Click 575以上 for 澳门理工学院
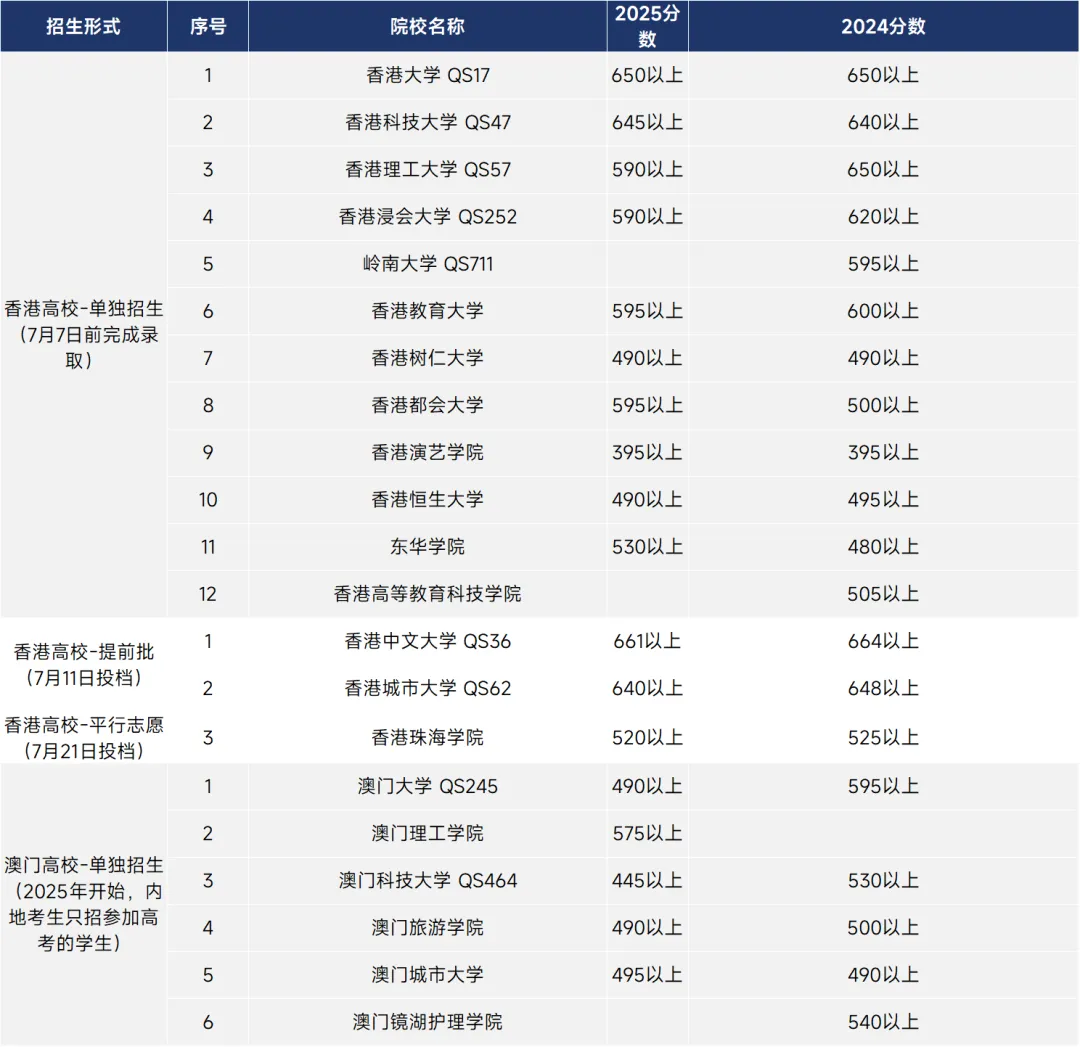Image resolution: width=1080 pixels, height=1047 pixels. click(647, 833)
